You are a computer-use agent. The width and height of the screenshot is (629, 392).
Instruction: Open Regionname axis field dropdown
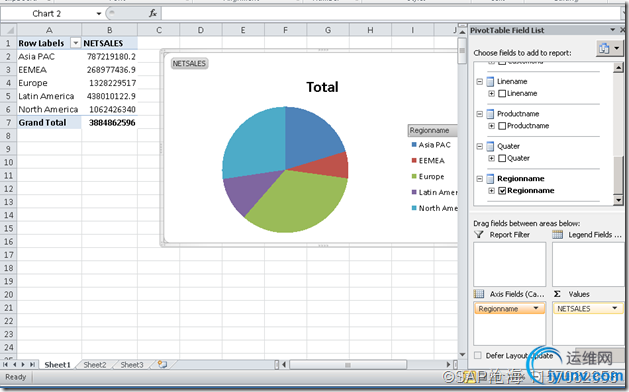[536, 308]
